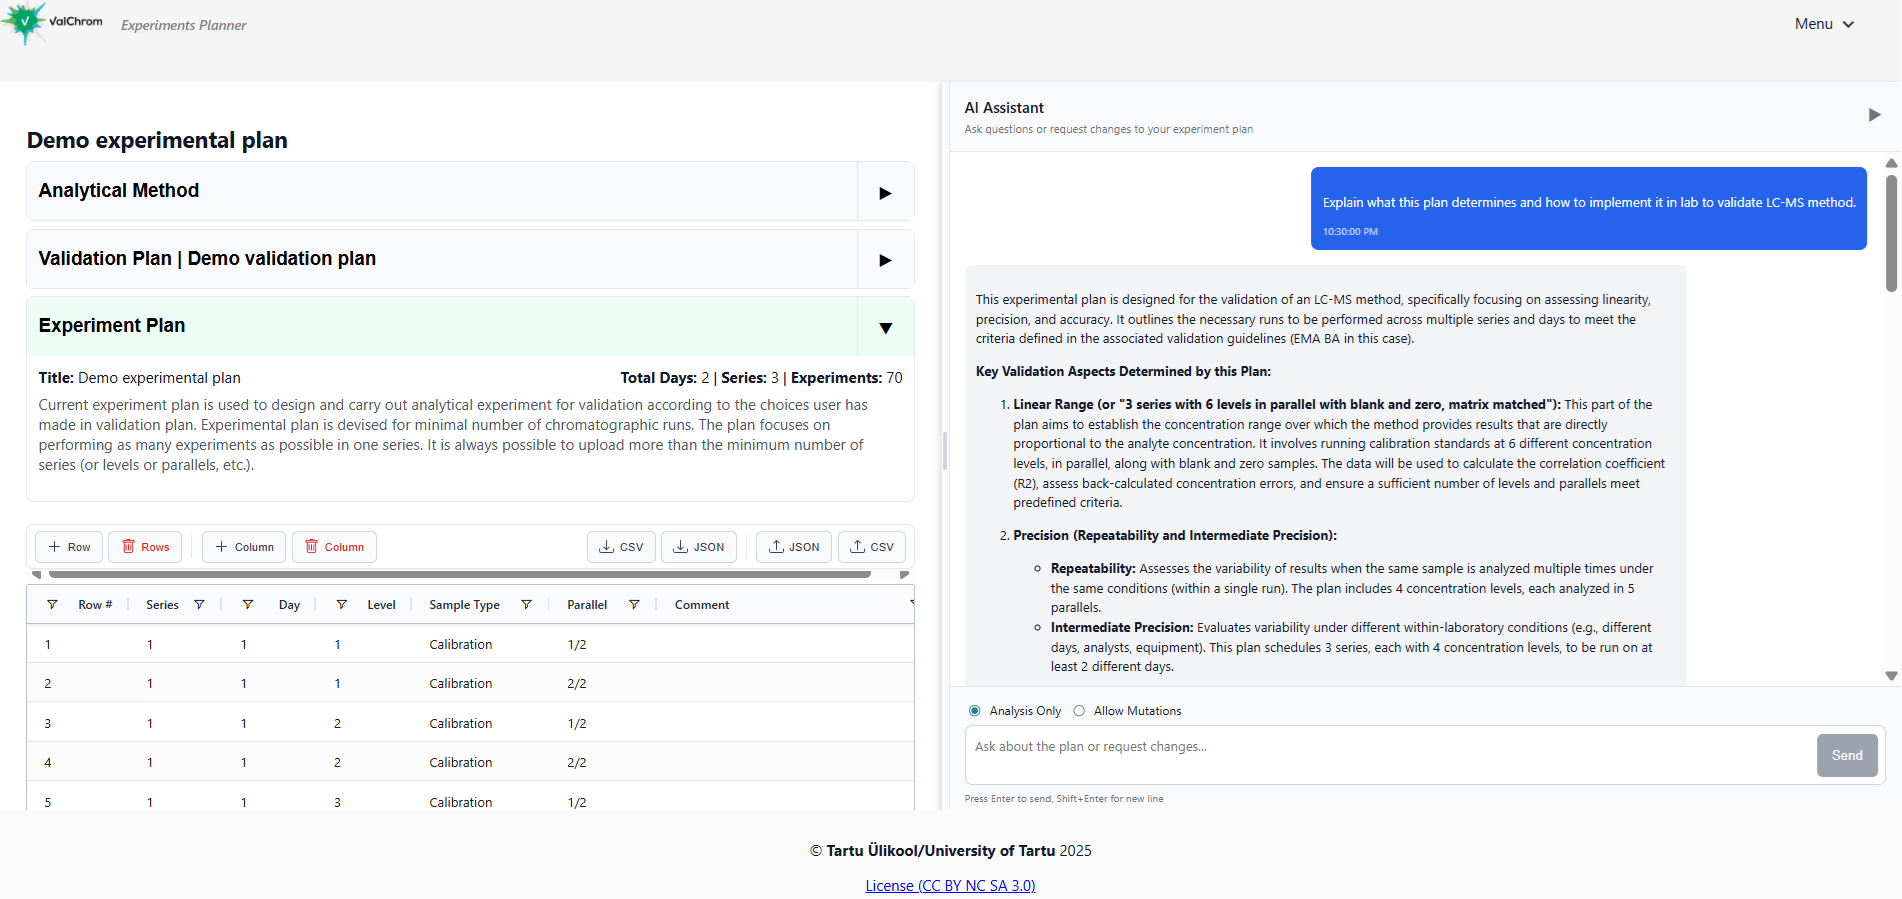
Task: Open the Menu dropdown
Action: 1824,24
